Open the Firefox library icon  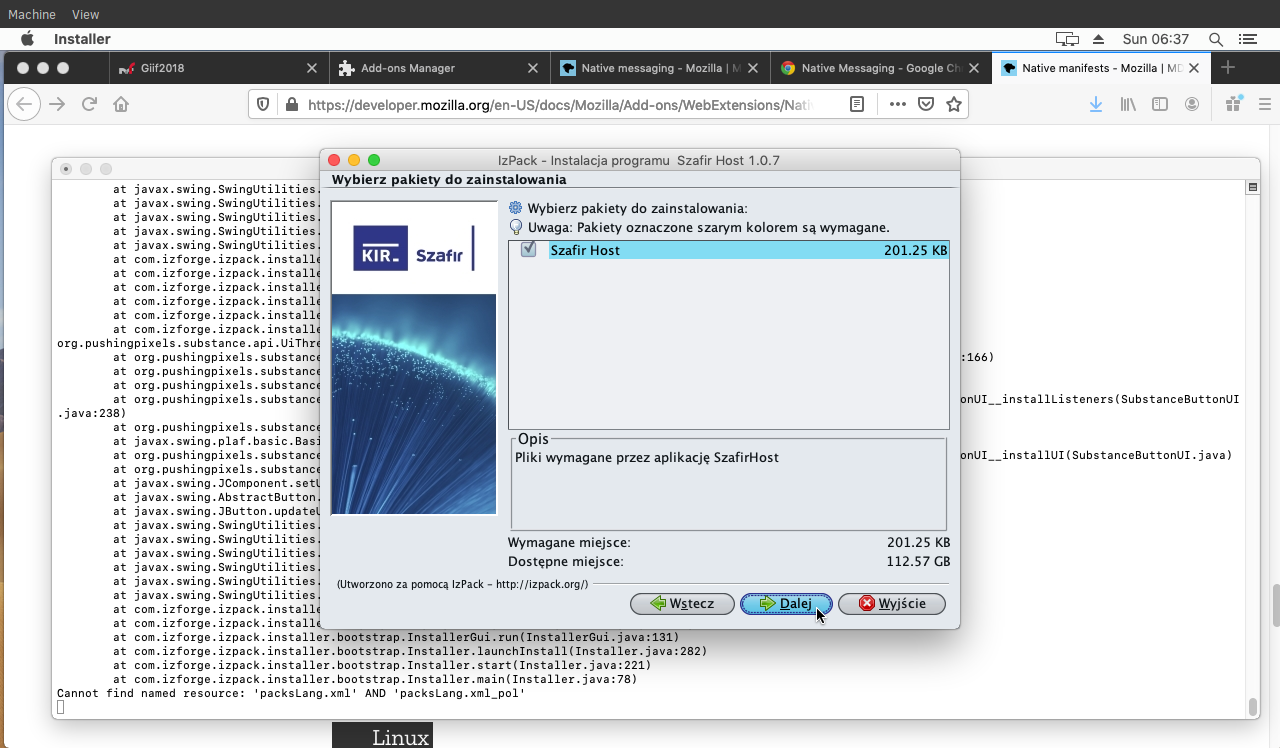[x=1128, y=104]
